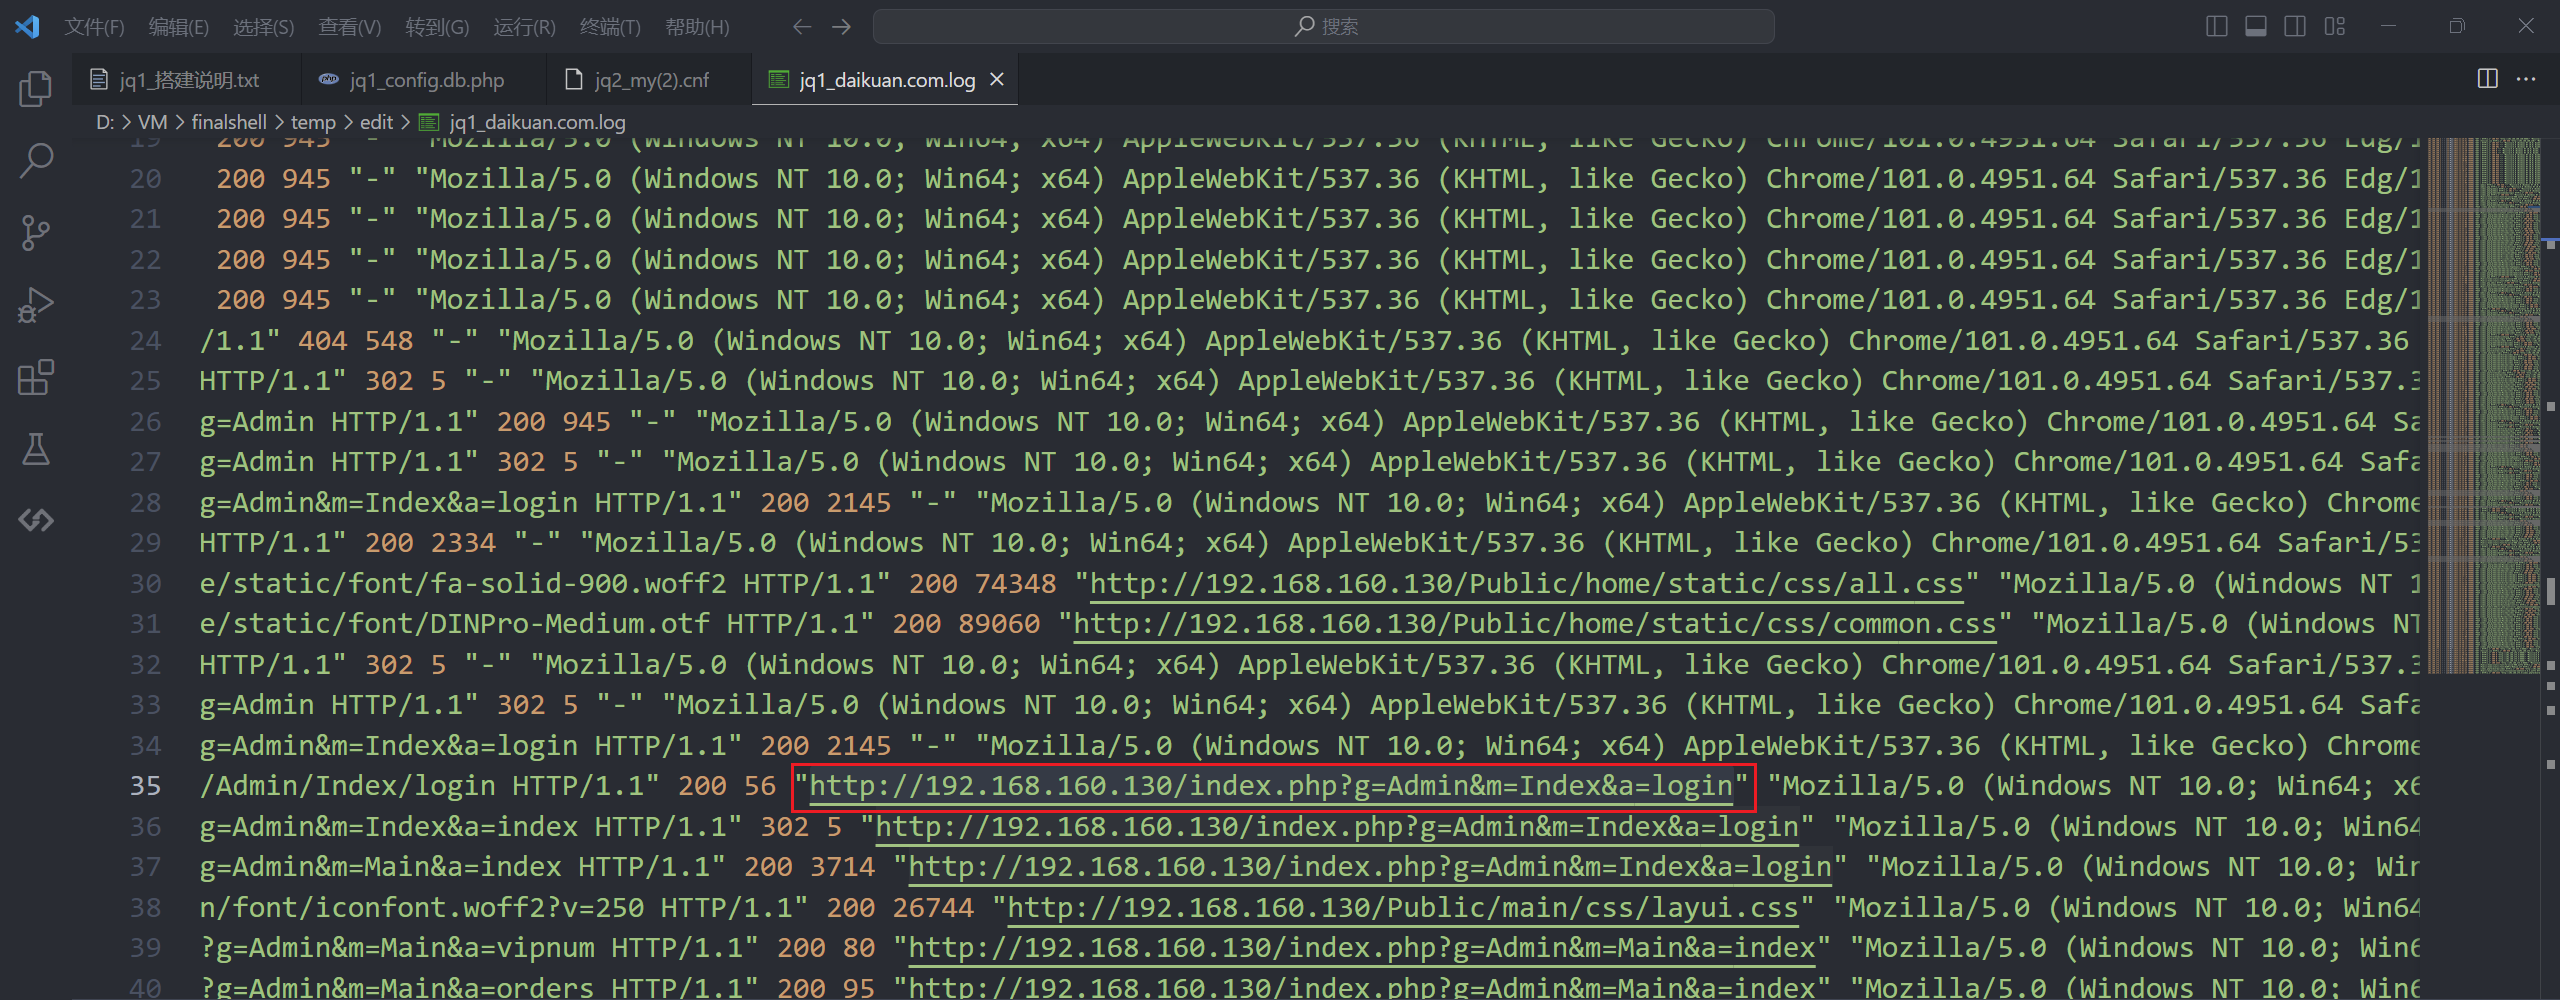Click the minimap code overview
Viewport: 2560px width, 1000px height.
[x=2484, y=405]
